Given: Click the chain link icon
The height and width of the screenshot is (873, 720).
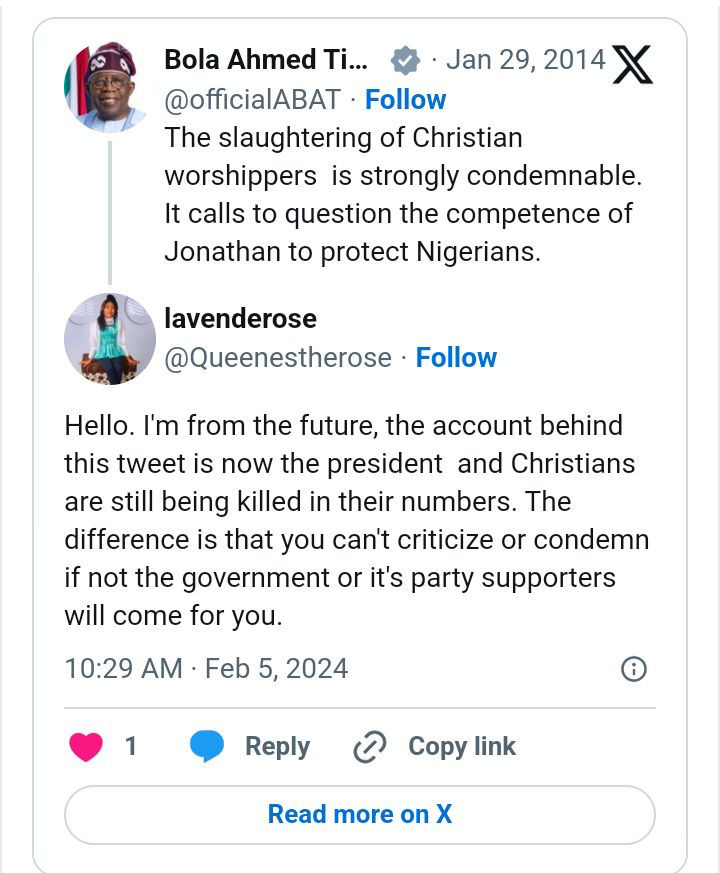Looking at the screenshot, I should point(370,747).
